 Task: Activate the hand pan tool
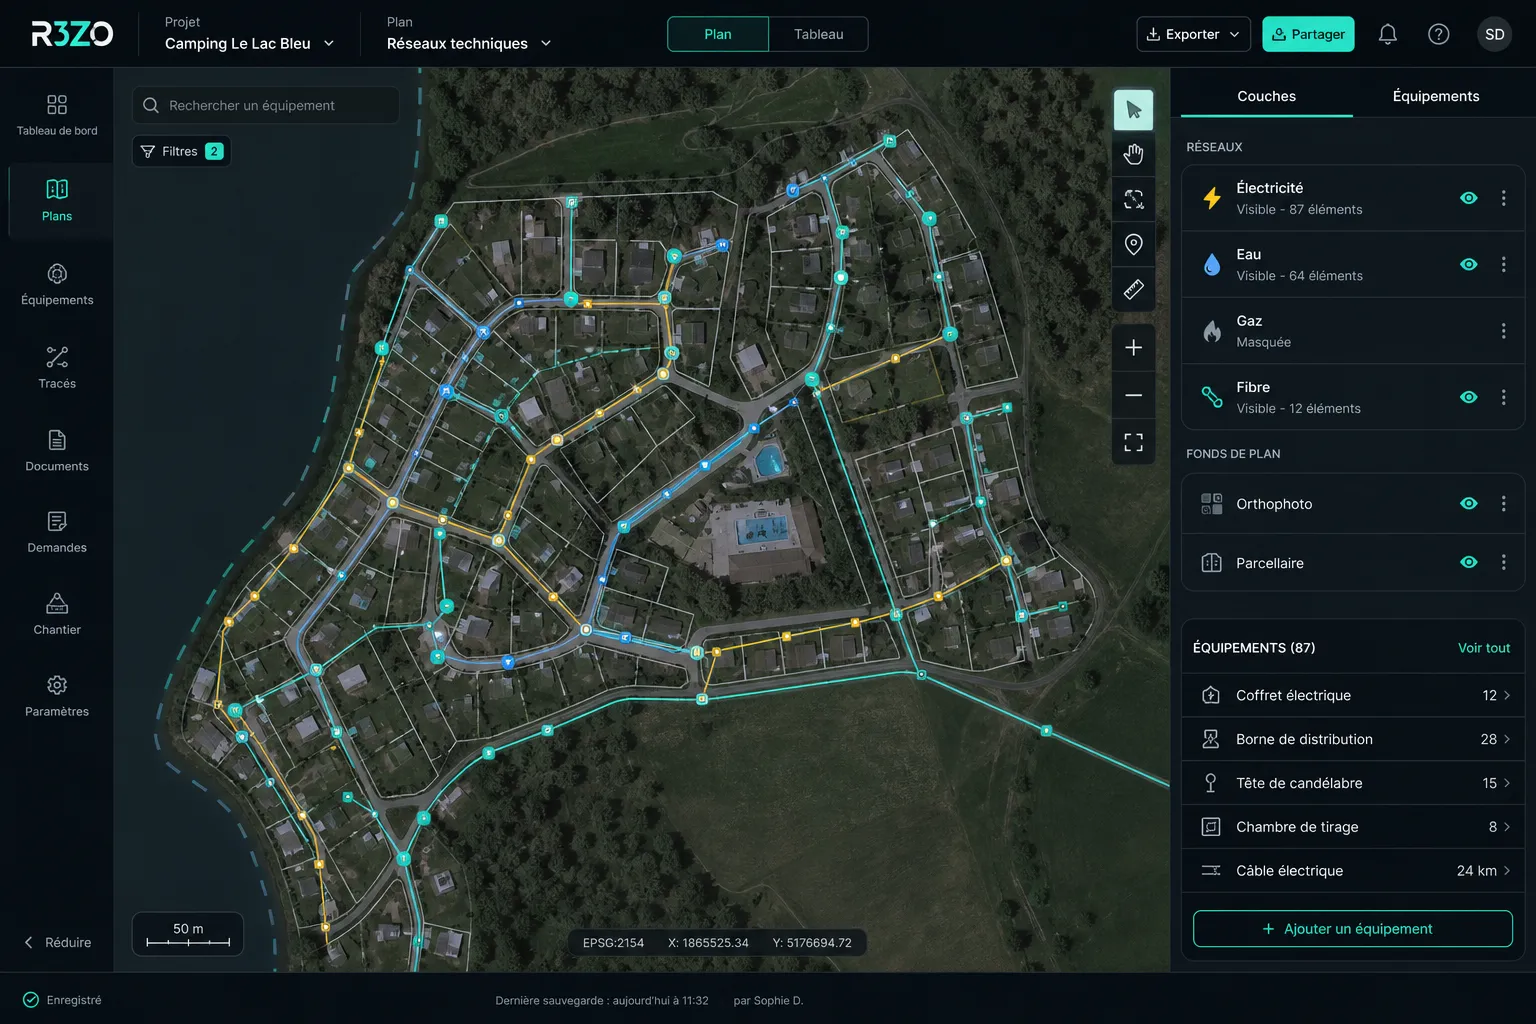point(1133,154)
